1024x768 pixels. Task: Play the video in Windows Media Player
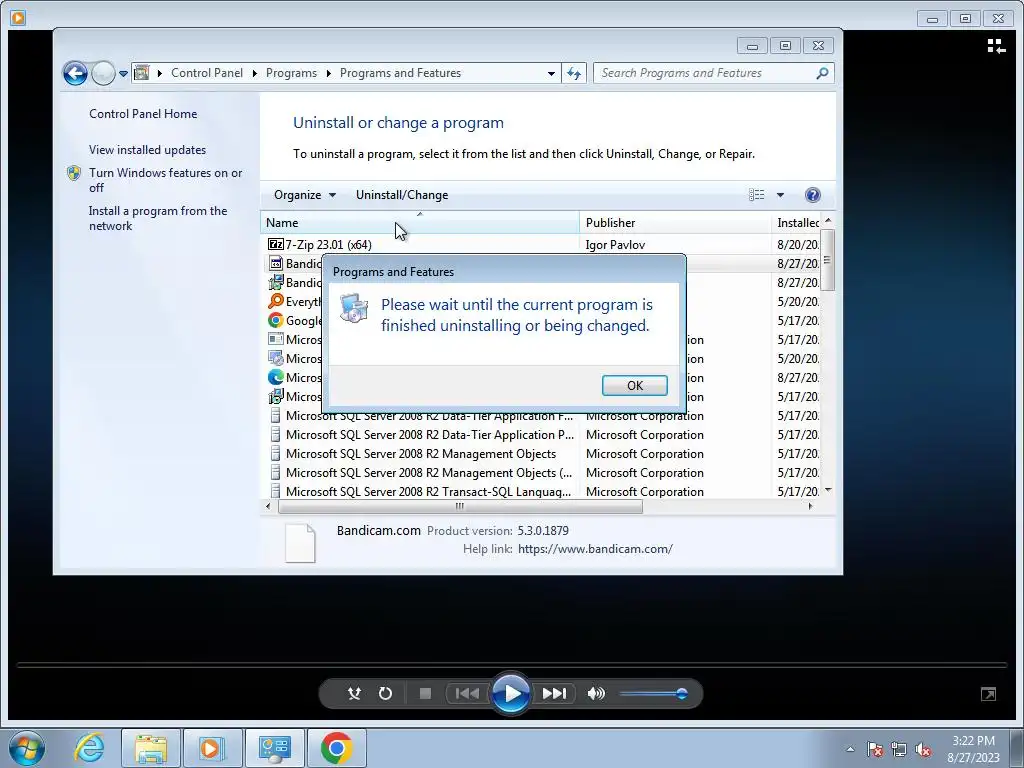click(510, 693)
